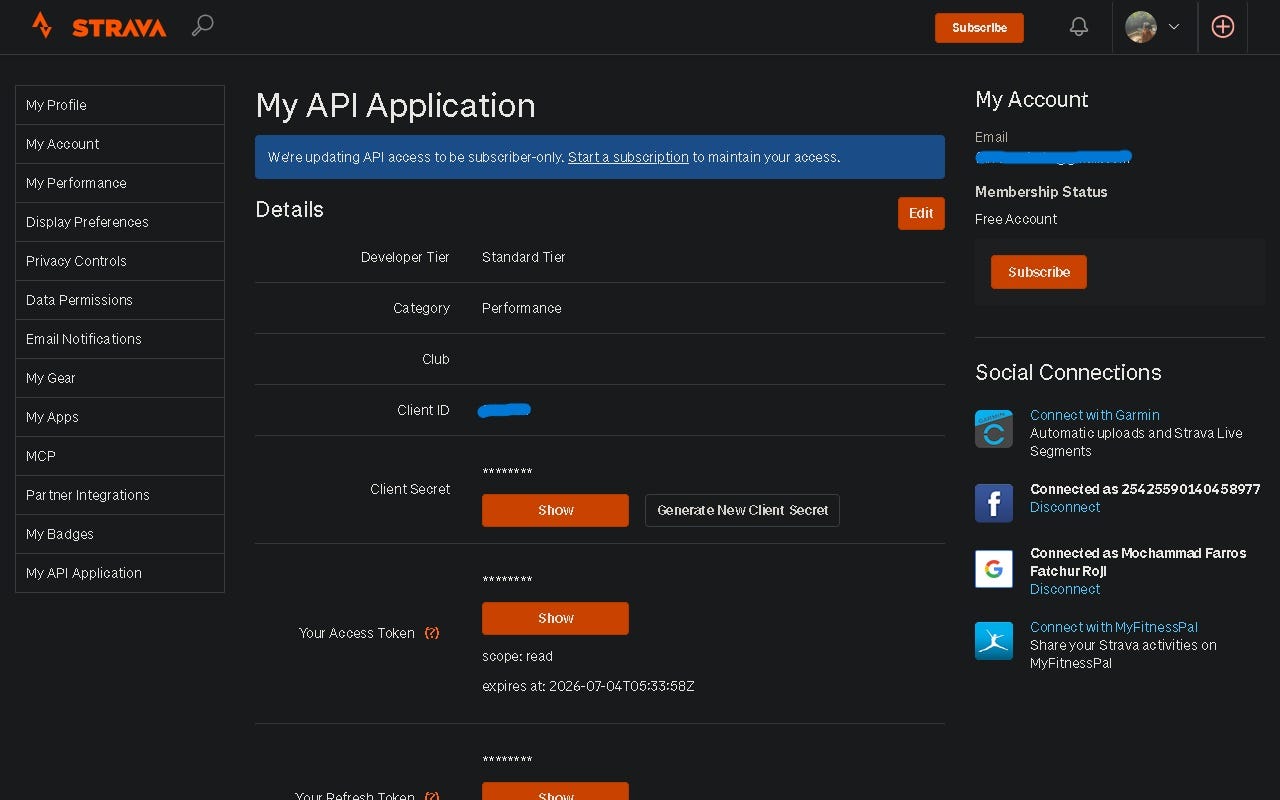This screenshot has height=800, width=1280.
Task: Open the notifications bell
Action: point(1078,27)
